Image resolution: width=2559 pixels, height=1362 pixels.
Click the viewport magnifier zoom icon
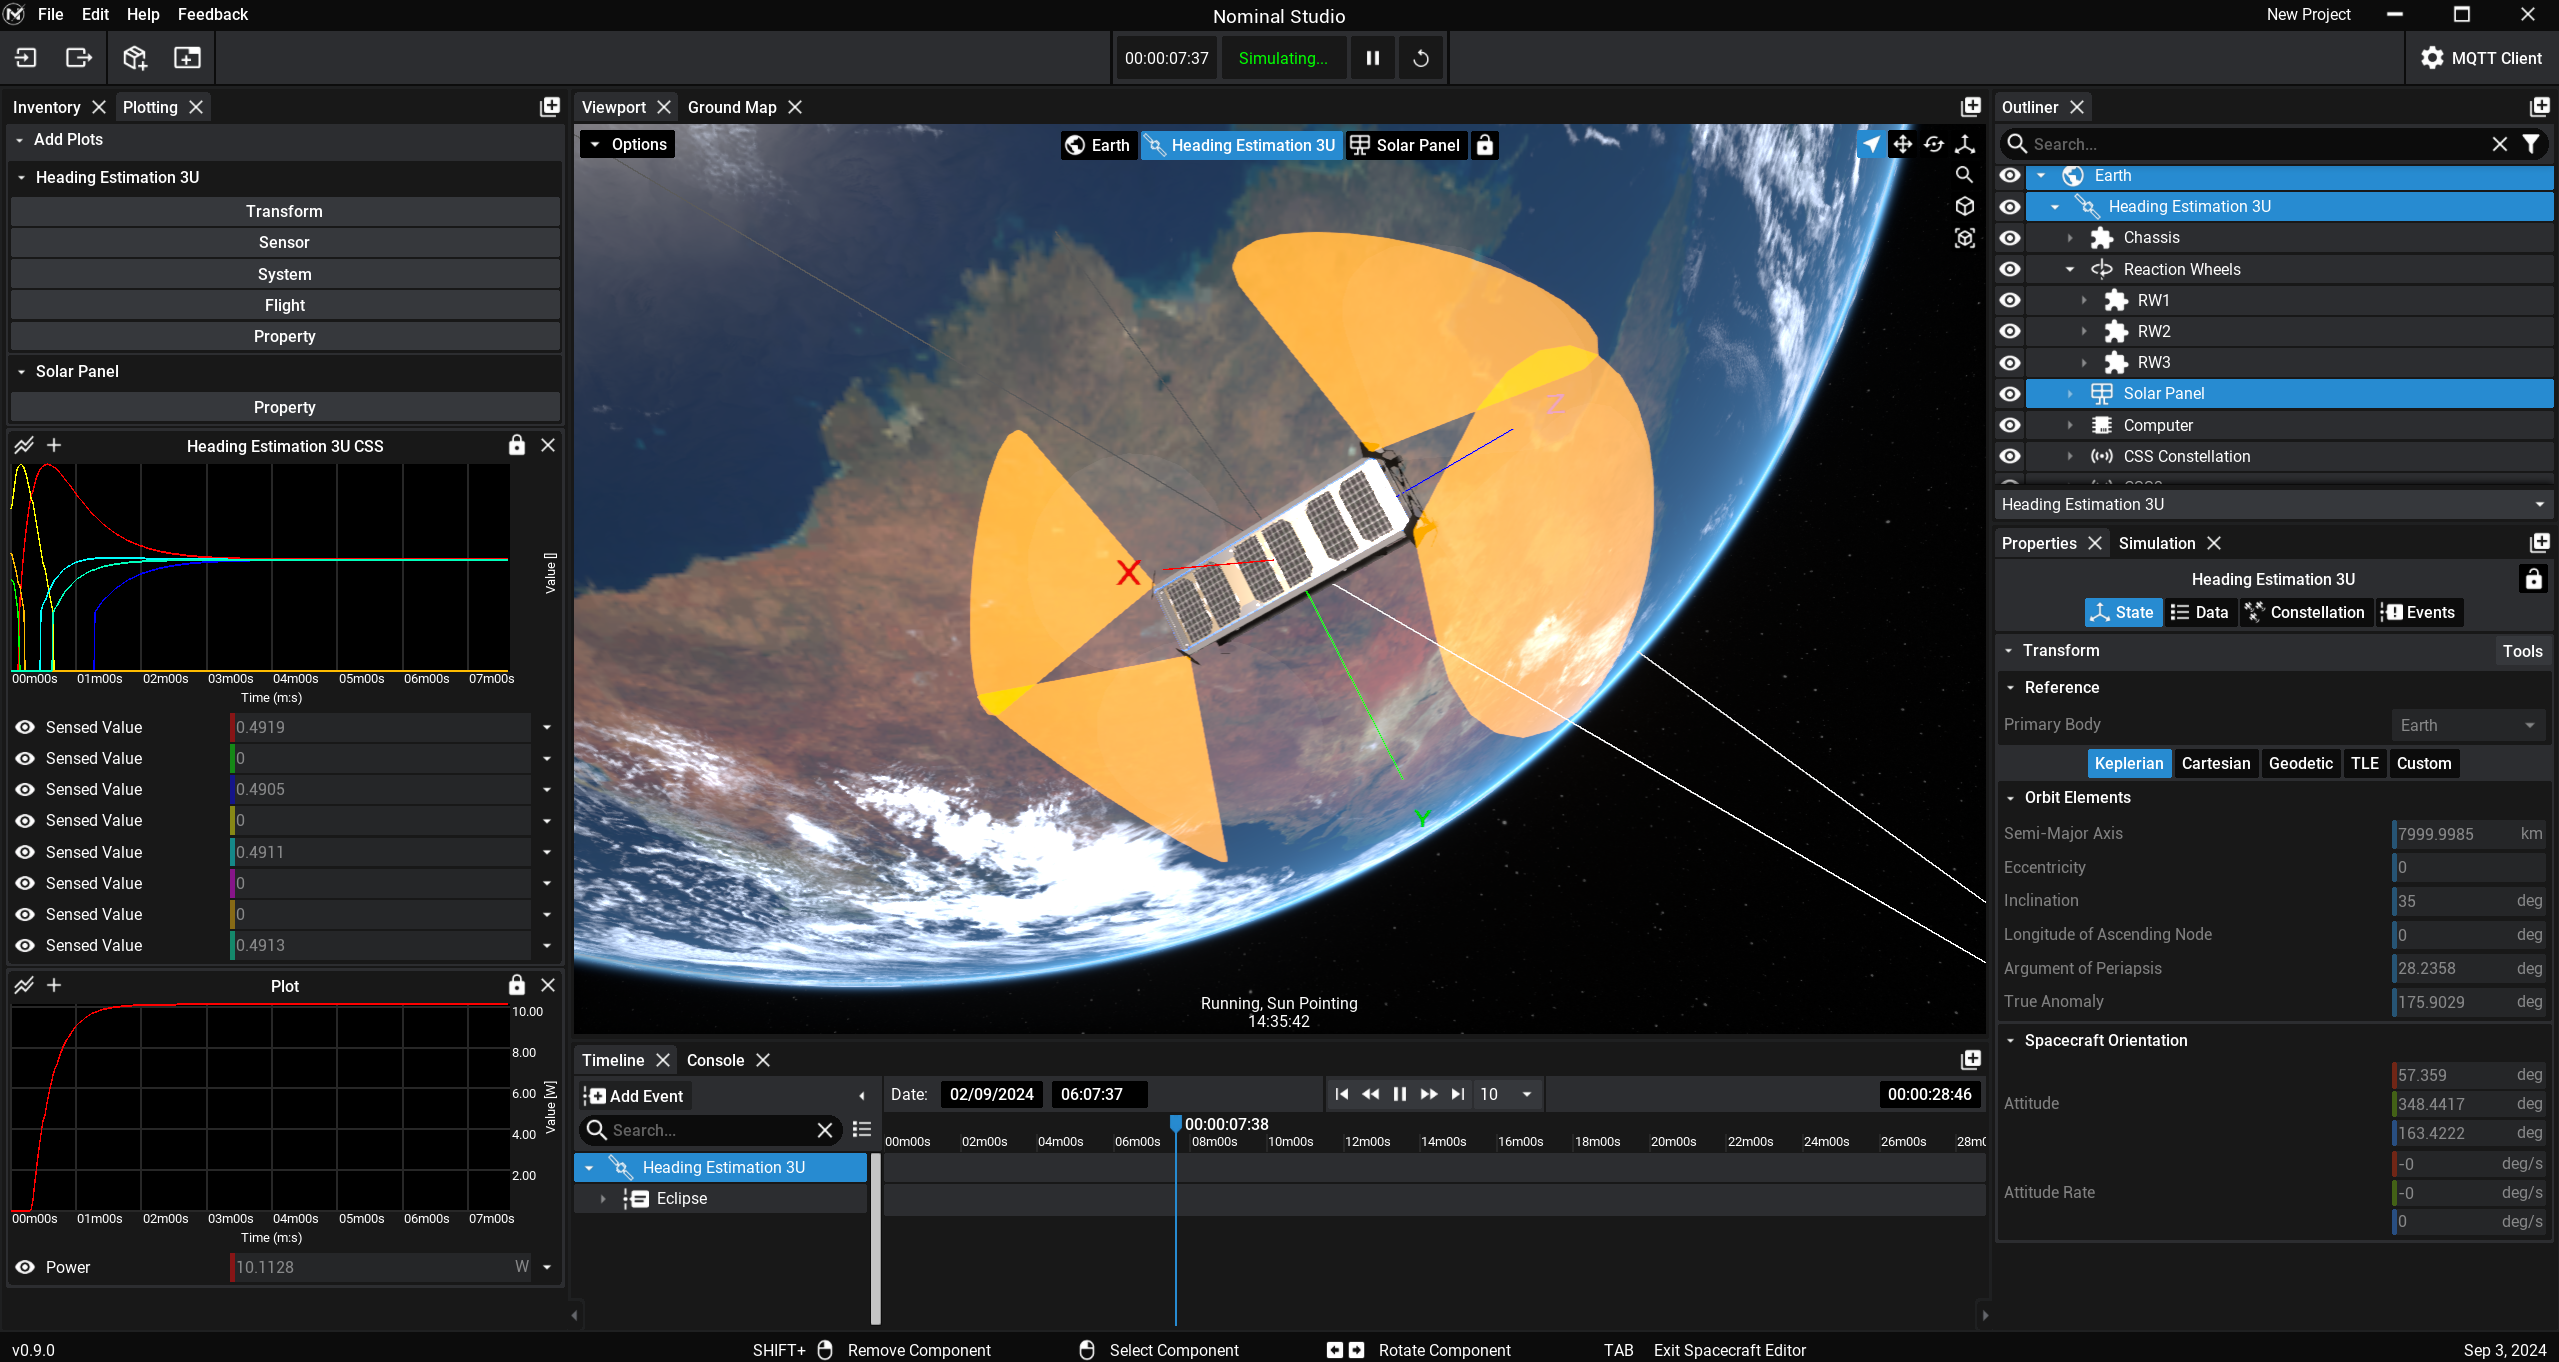click(x=1964, y=175)
